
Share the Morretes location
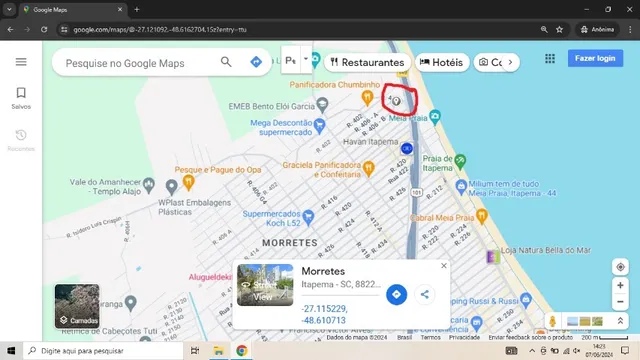(424, 294)
